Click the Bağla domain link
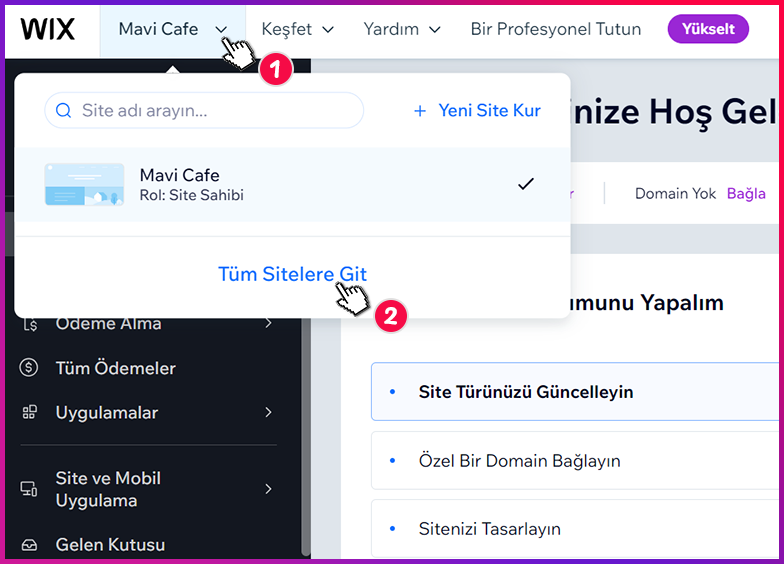 tap(746, 194)
